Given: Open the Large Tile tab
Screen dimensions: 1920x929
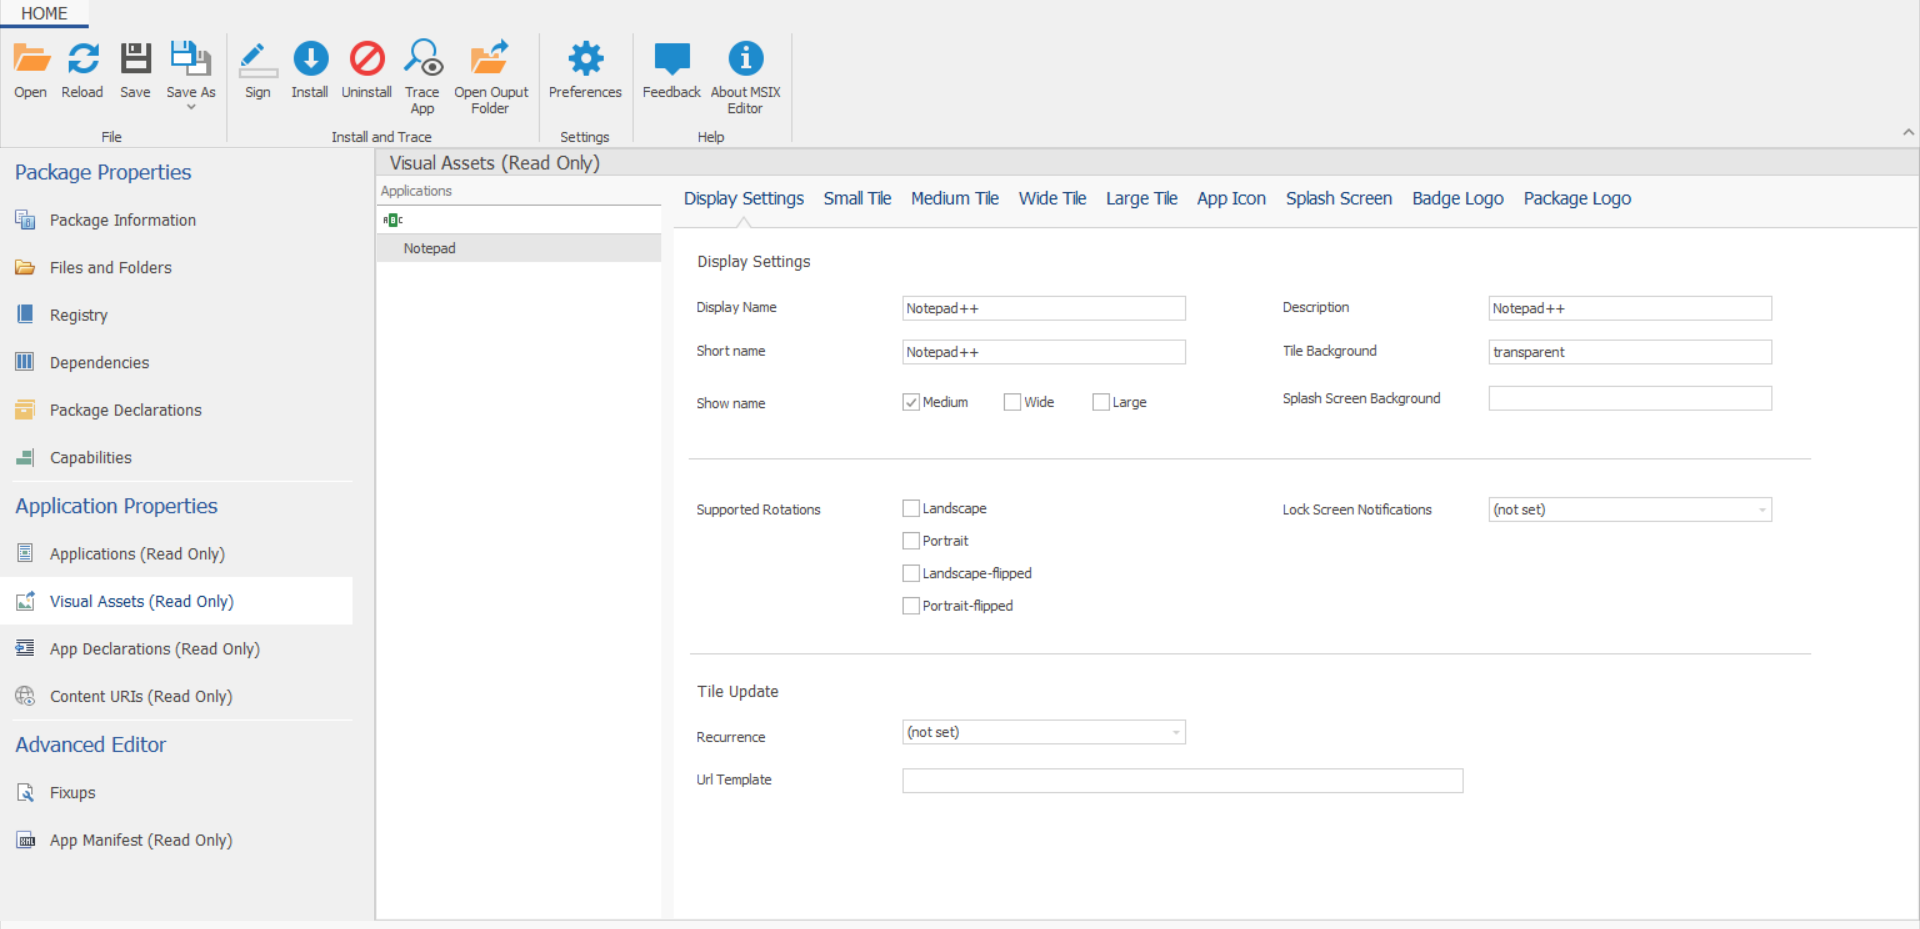Looking at the screenshot, I should pos(1141,198).
